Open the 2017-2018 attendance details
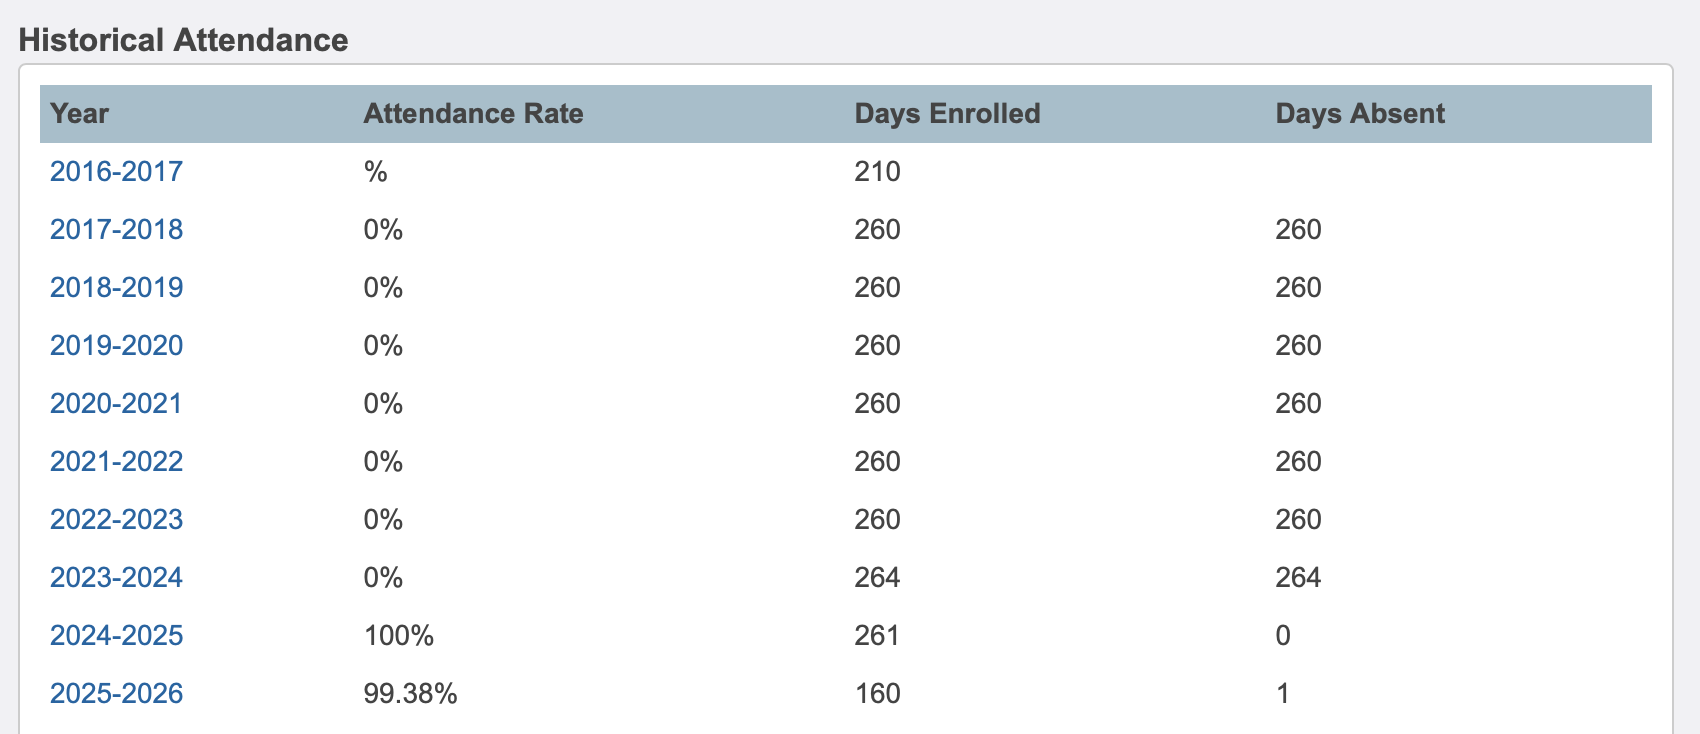The height and width of the screenshot is (734, 1700). tap(115, 229)
